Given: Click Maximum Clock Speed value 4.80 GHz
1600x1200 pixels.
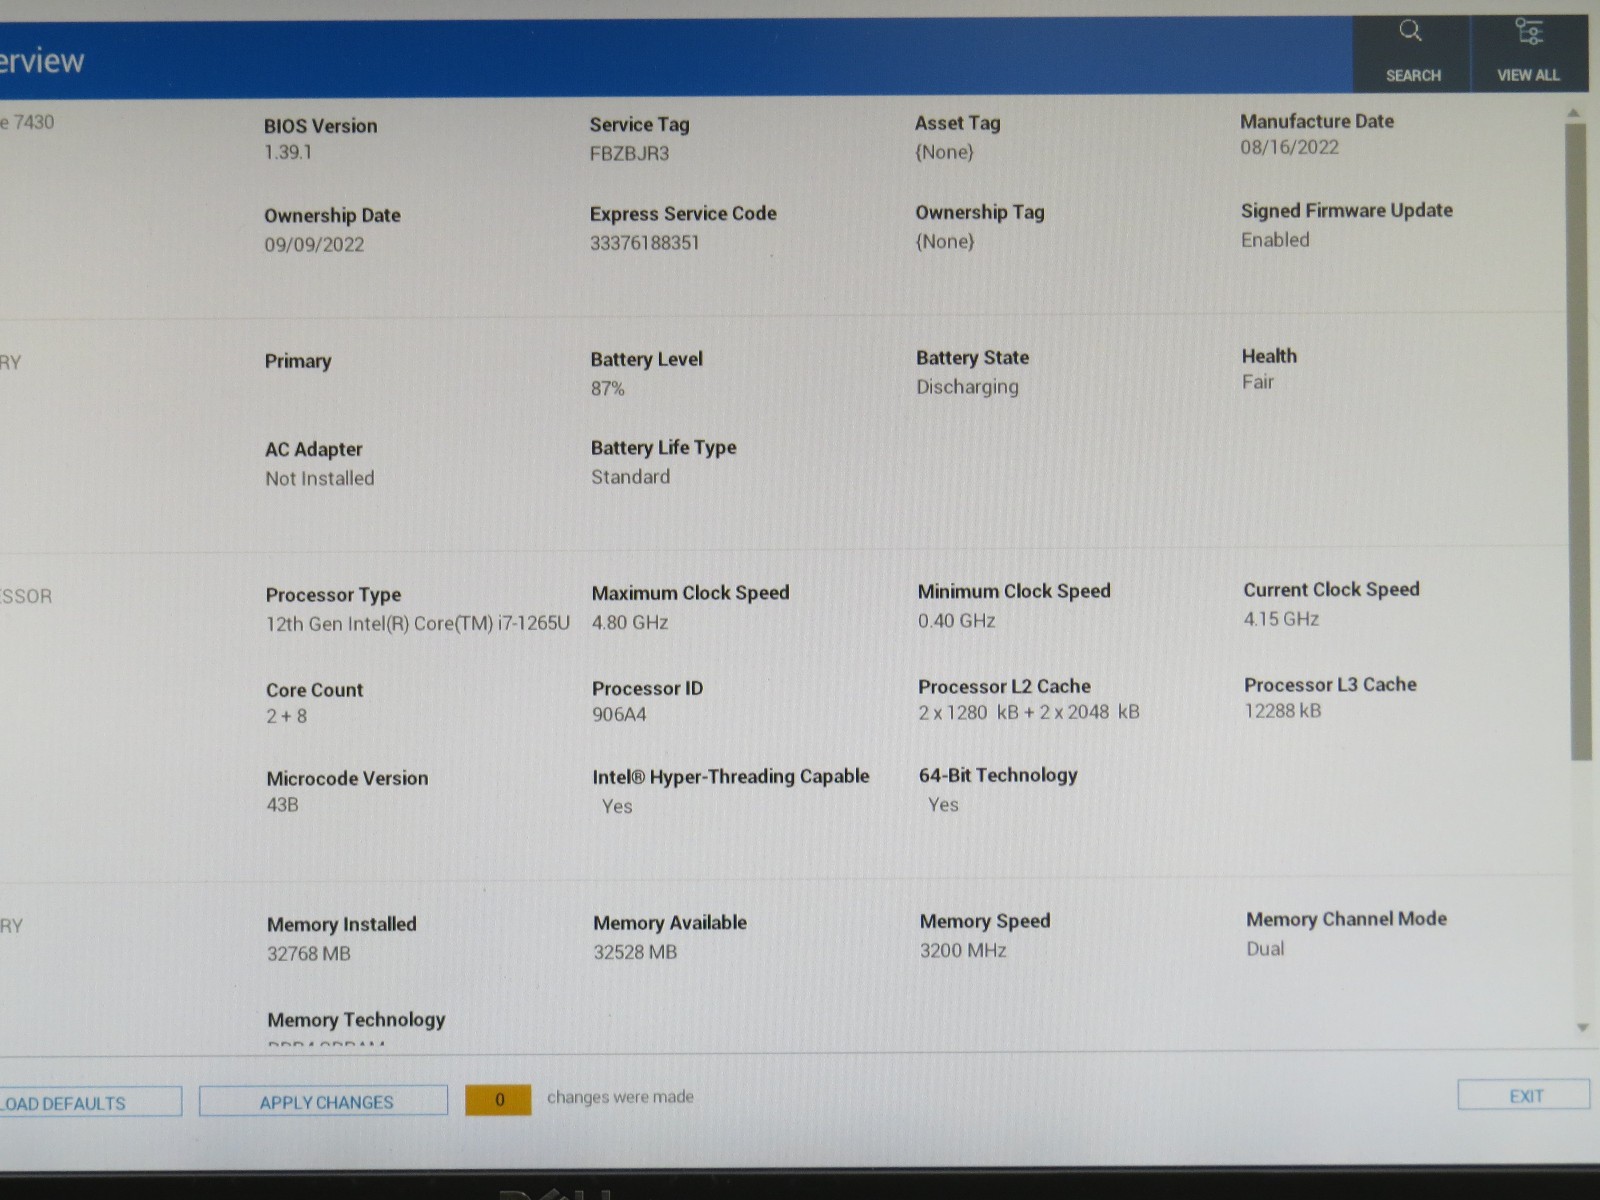Looking at the screenshot, I should (630, 623).
